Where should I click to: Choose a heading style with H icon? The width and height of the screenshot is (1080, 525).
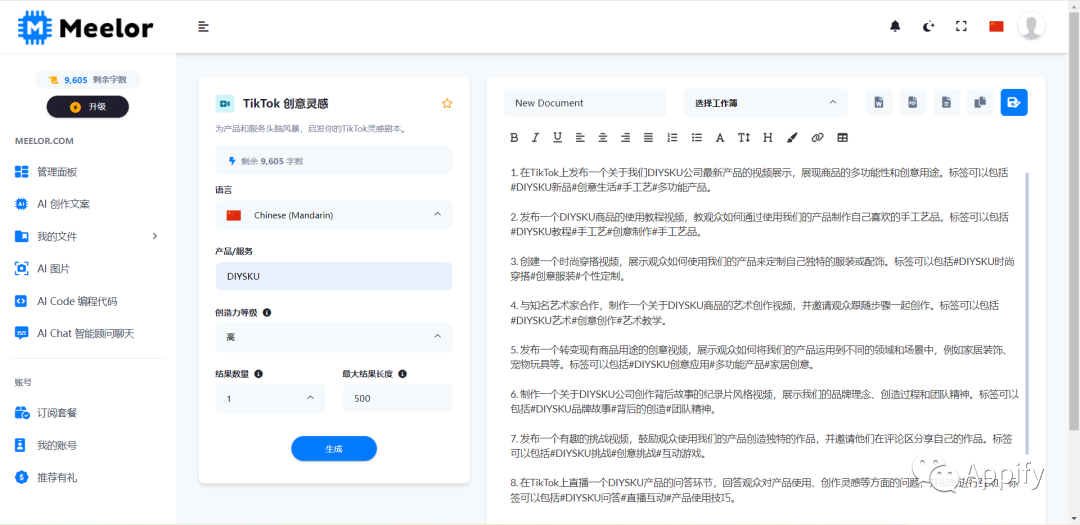(767, 138)
